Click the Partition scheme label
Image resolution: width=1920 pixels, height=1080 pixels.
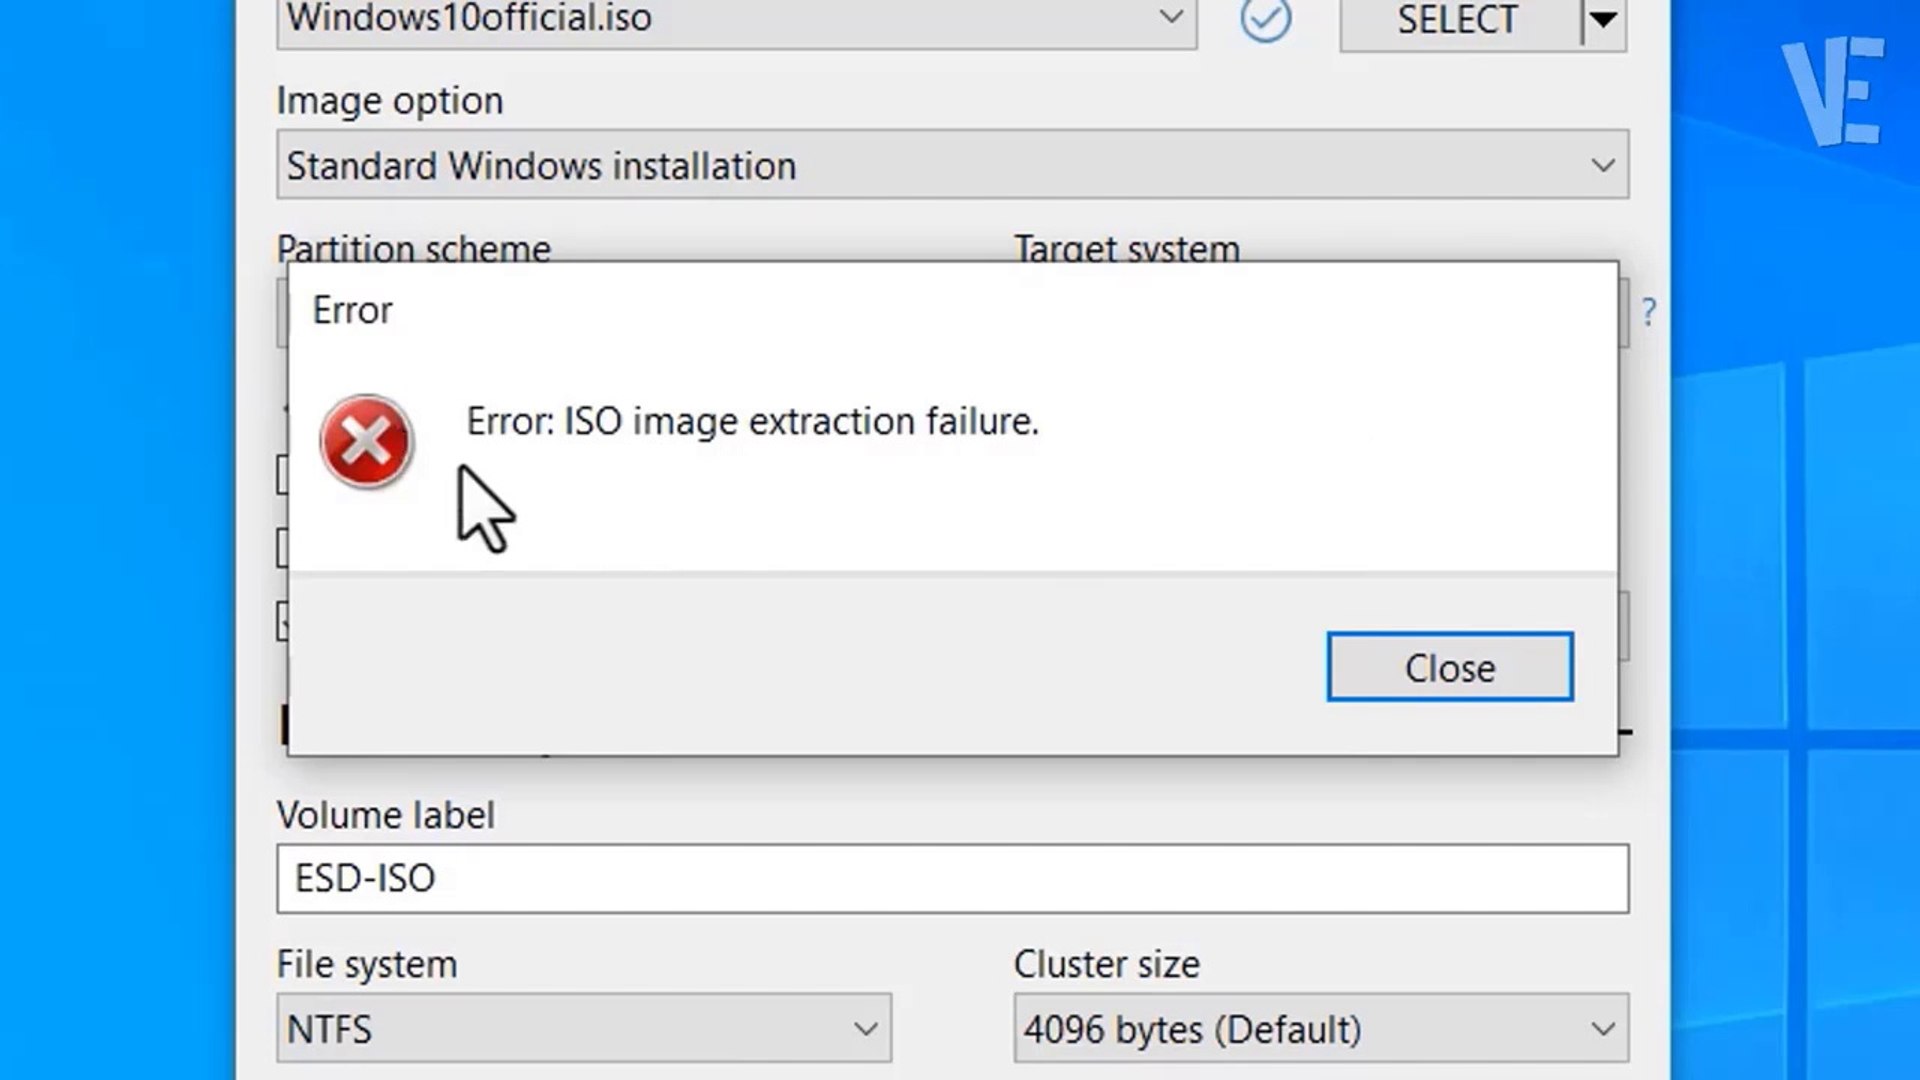tap(413, 249)
